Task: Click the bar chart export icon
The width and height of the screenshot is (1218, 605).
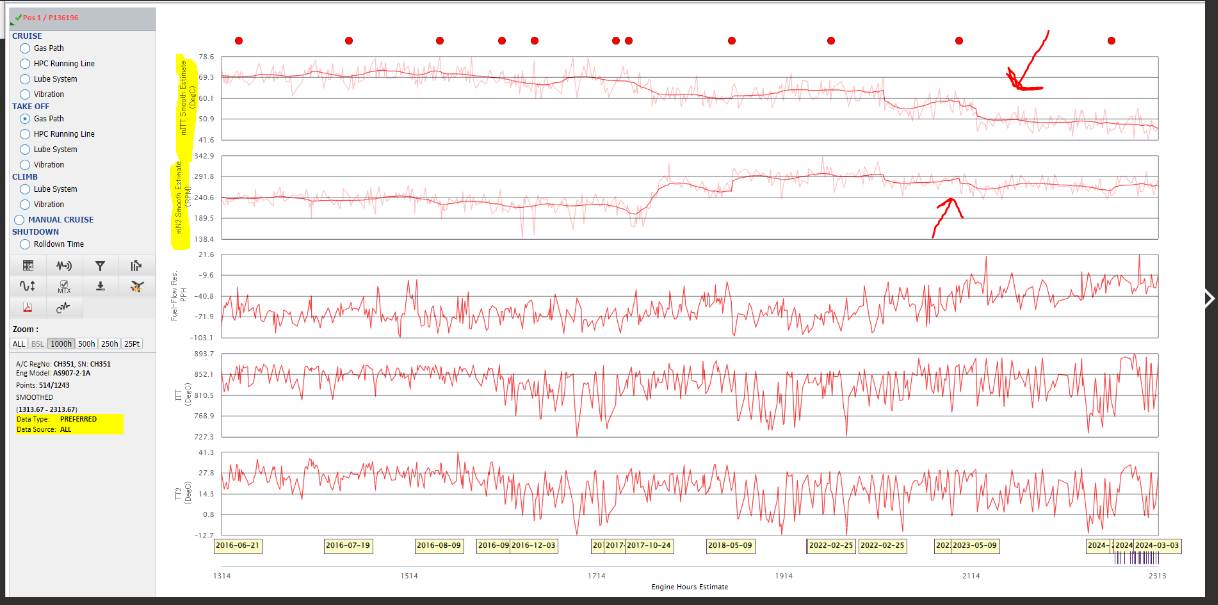Action: (x=137, y=266)
